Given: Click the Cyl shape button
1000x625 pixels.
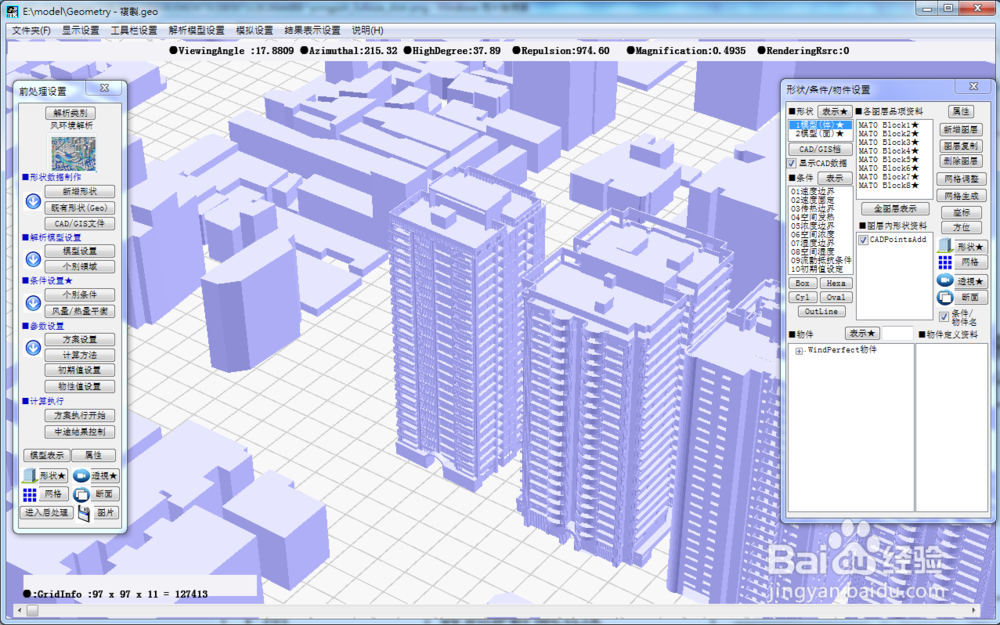Looking at the screenshot, I should 803,297.
